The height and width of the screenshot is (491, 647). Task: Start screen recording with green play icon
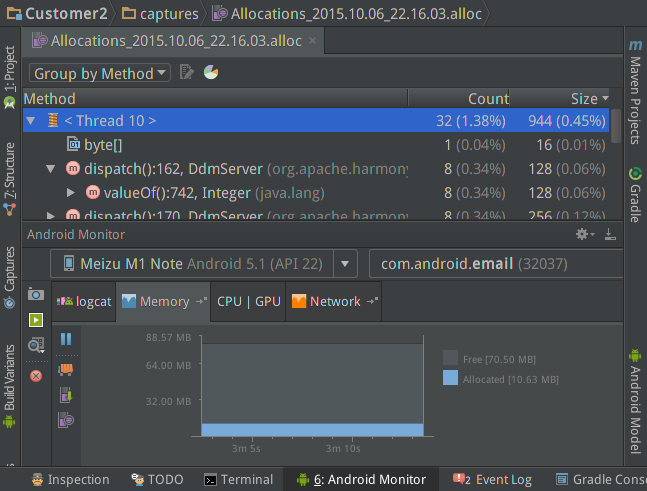36,320
